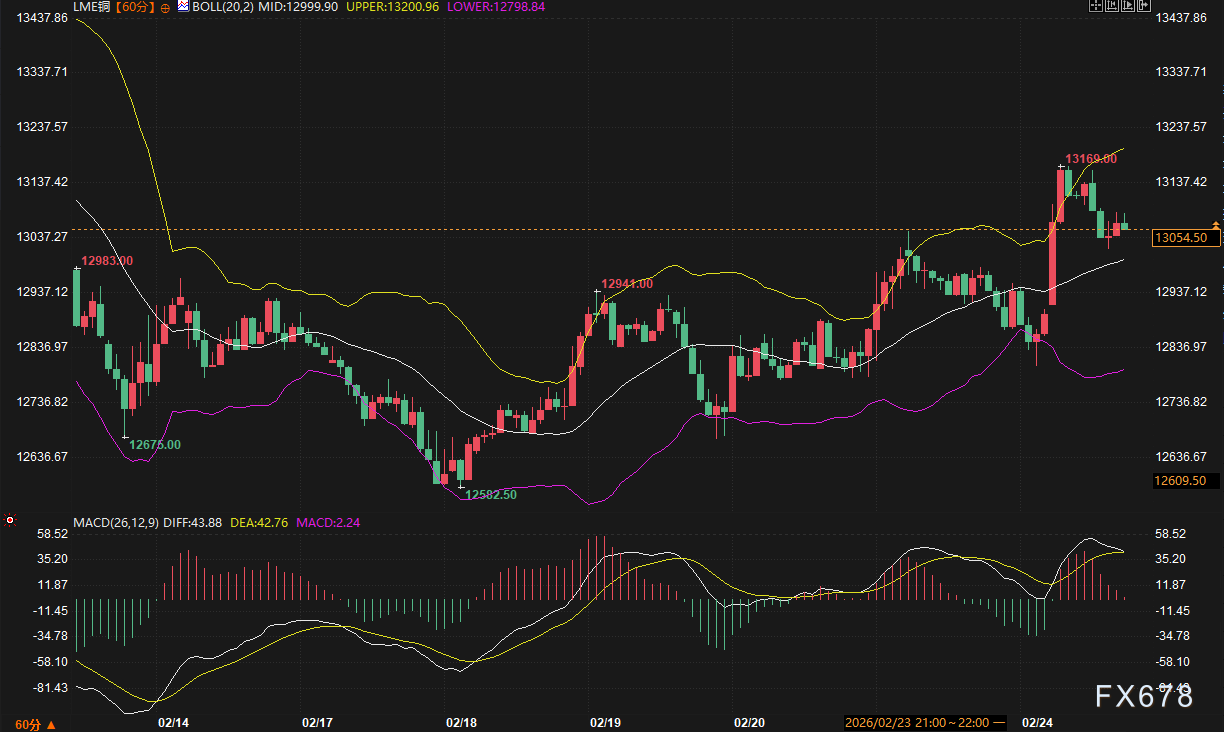Select the 12582.50 low price marker
This screenshot has height=732, width=1224.
[x=491, y=494]
